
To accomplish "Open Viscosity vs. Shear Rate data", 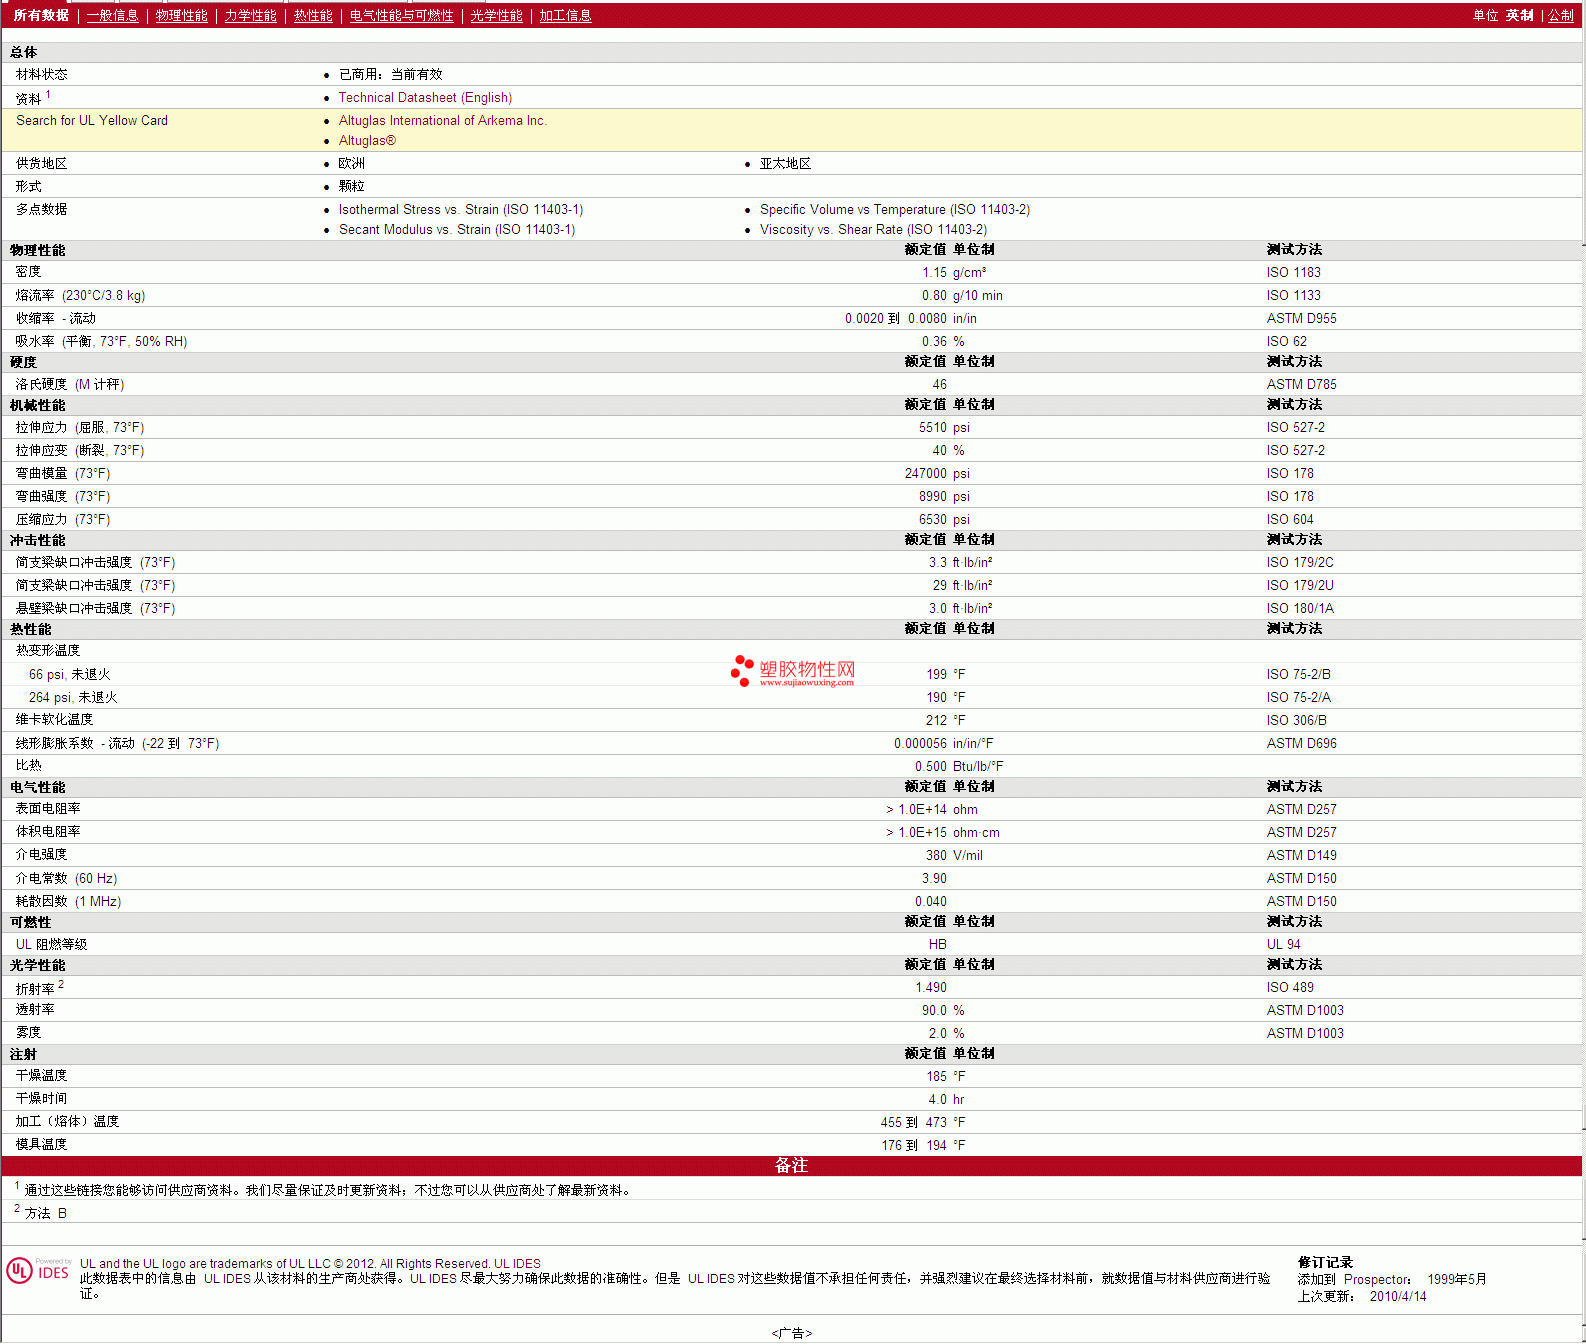I will click(x=872, y=230).
